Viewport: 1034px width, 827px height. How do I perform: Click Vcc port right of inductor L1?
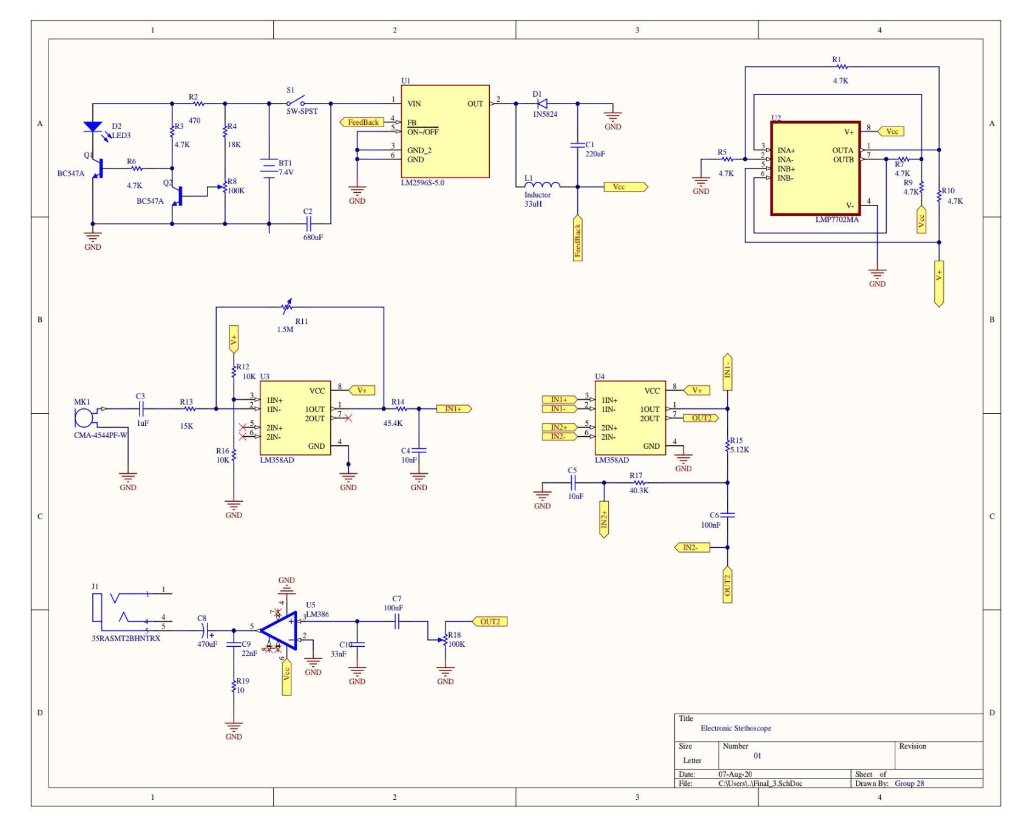[625, 187]
